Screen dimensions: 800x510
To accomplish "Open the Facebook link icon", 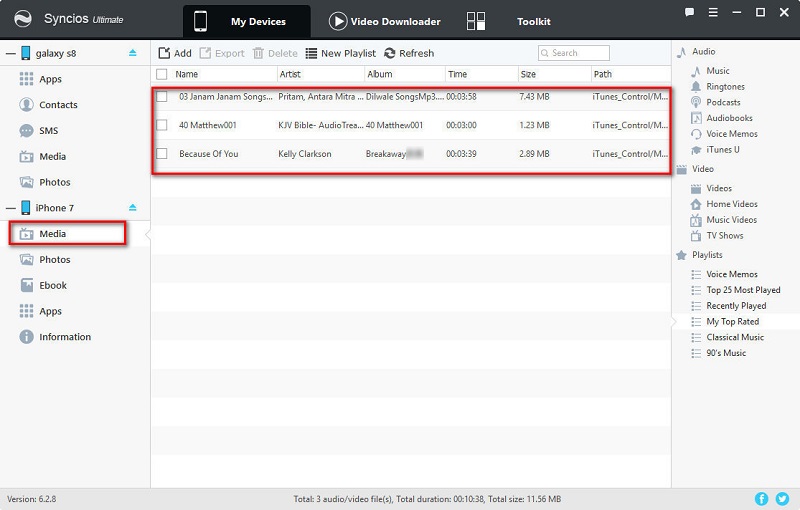I will click(x=761, y=499).
